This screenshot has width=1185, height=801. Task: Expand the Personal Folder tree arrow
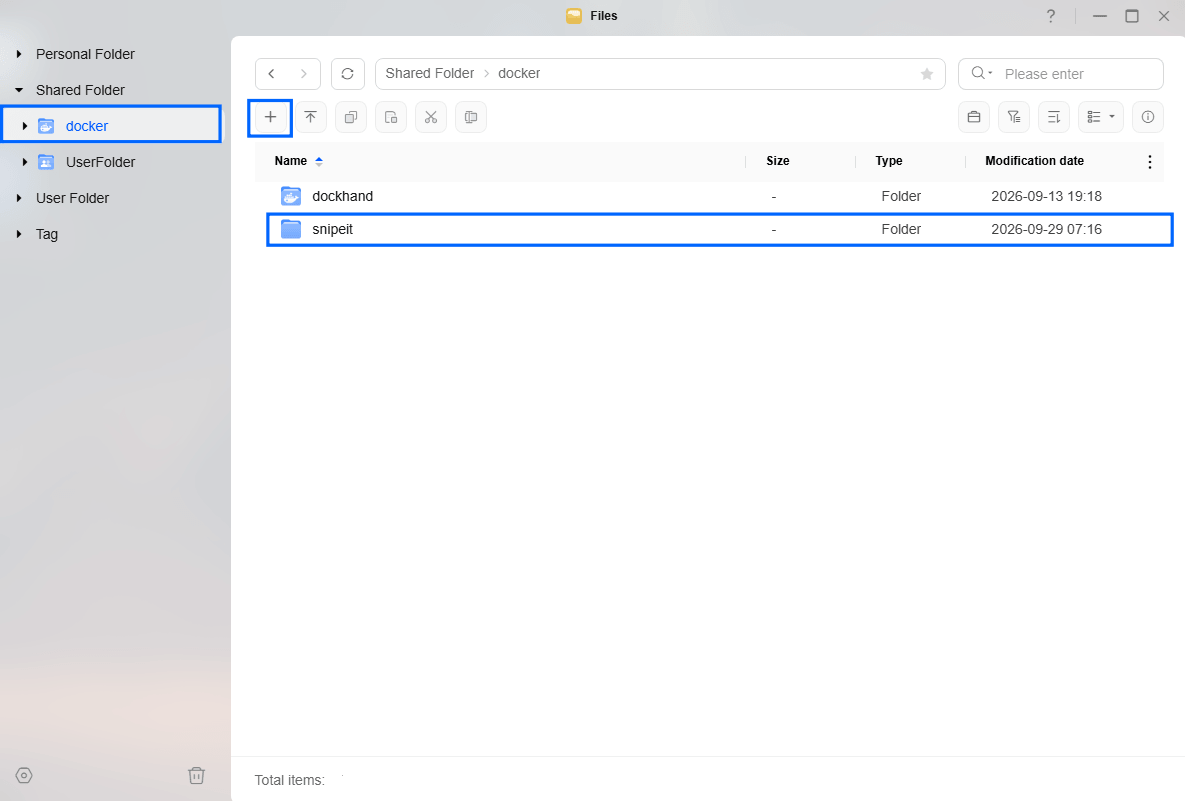(x=19, y=54)
